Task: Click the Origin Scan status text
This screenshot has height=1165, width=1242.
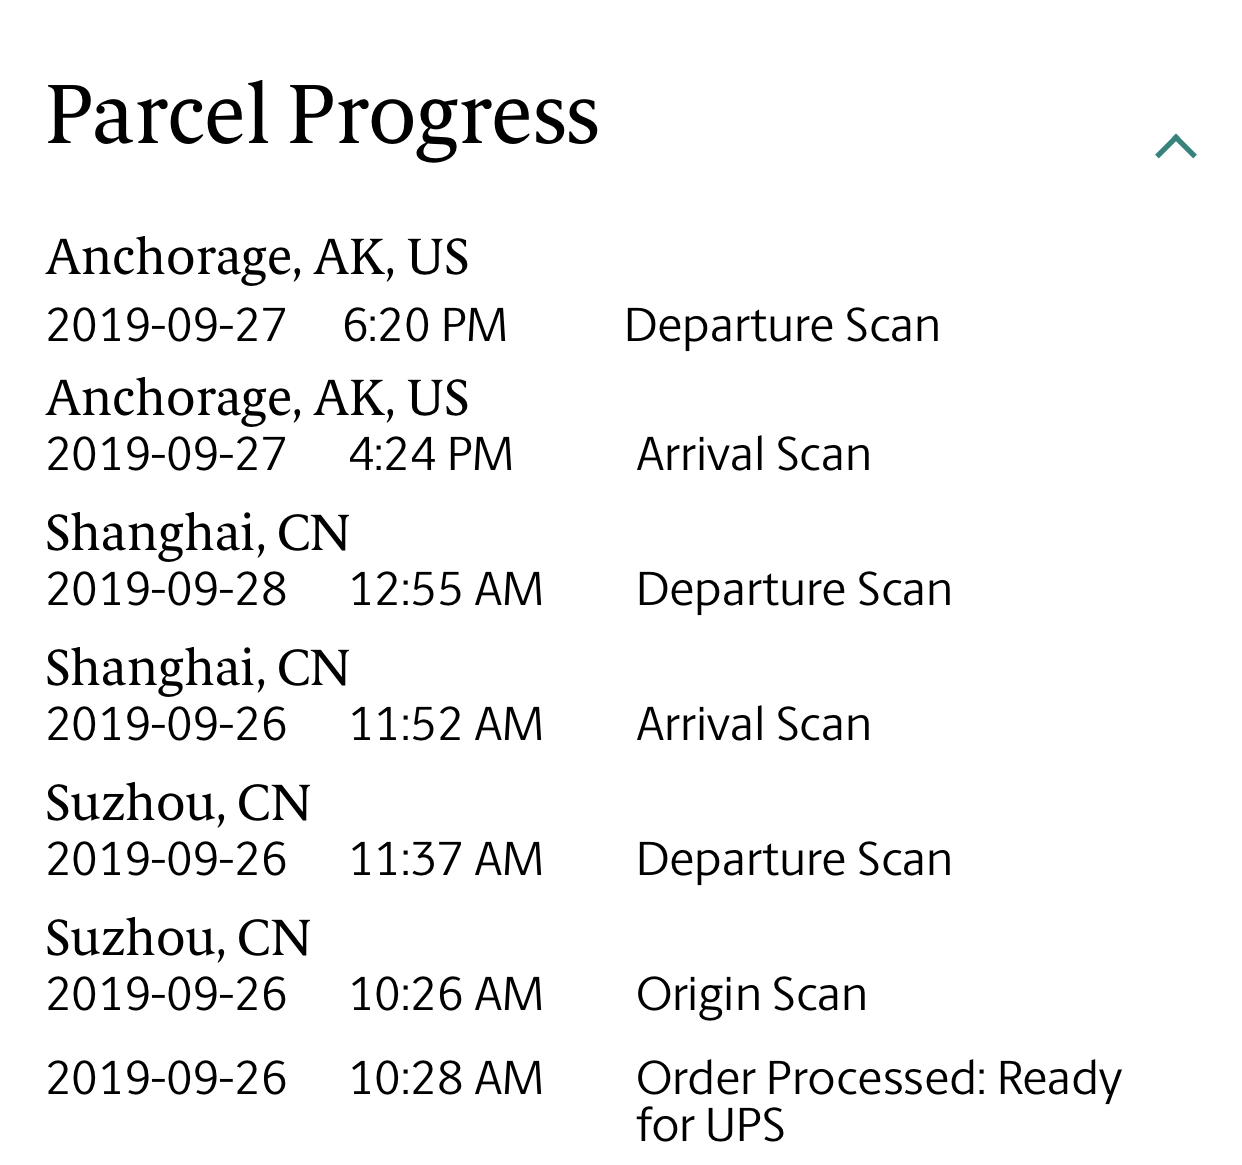Action: pyautogui.click(x=752, y=996)
